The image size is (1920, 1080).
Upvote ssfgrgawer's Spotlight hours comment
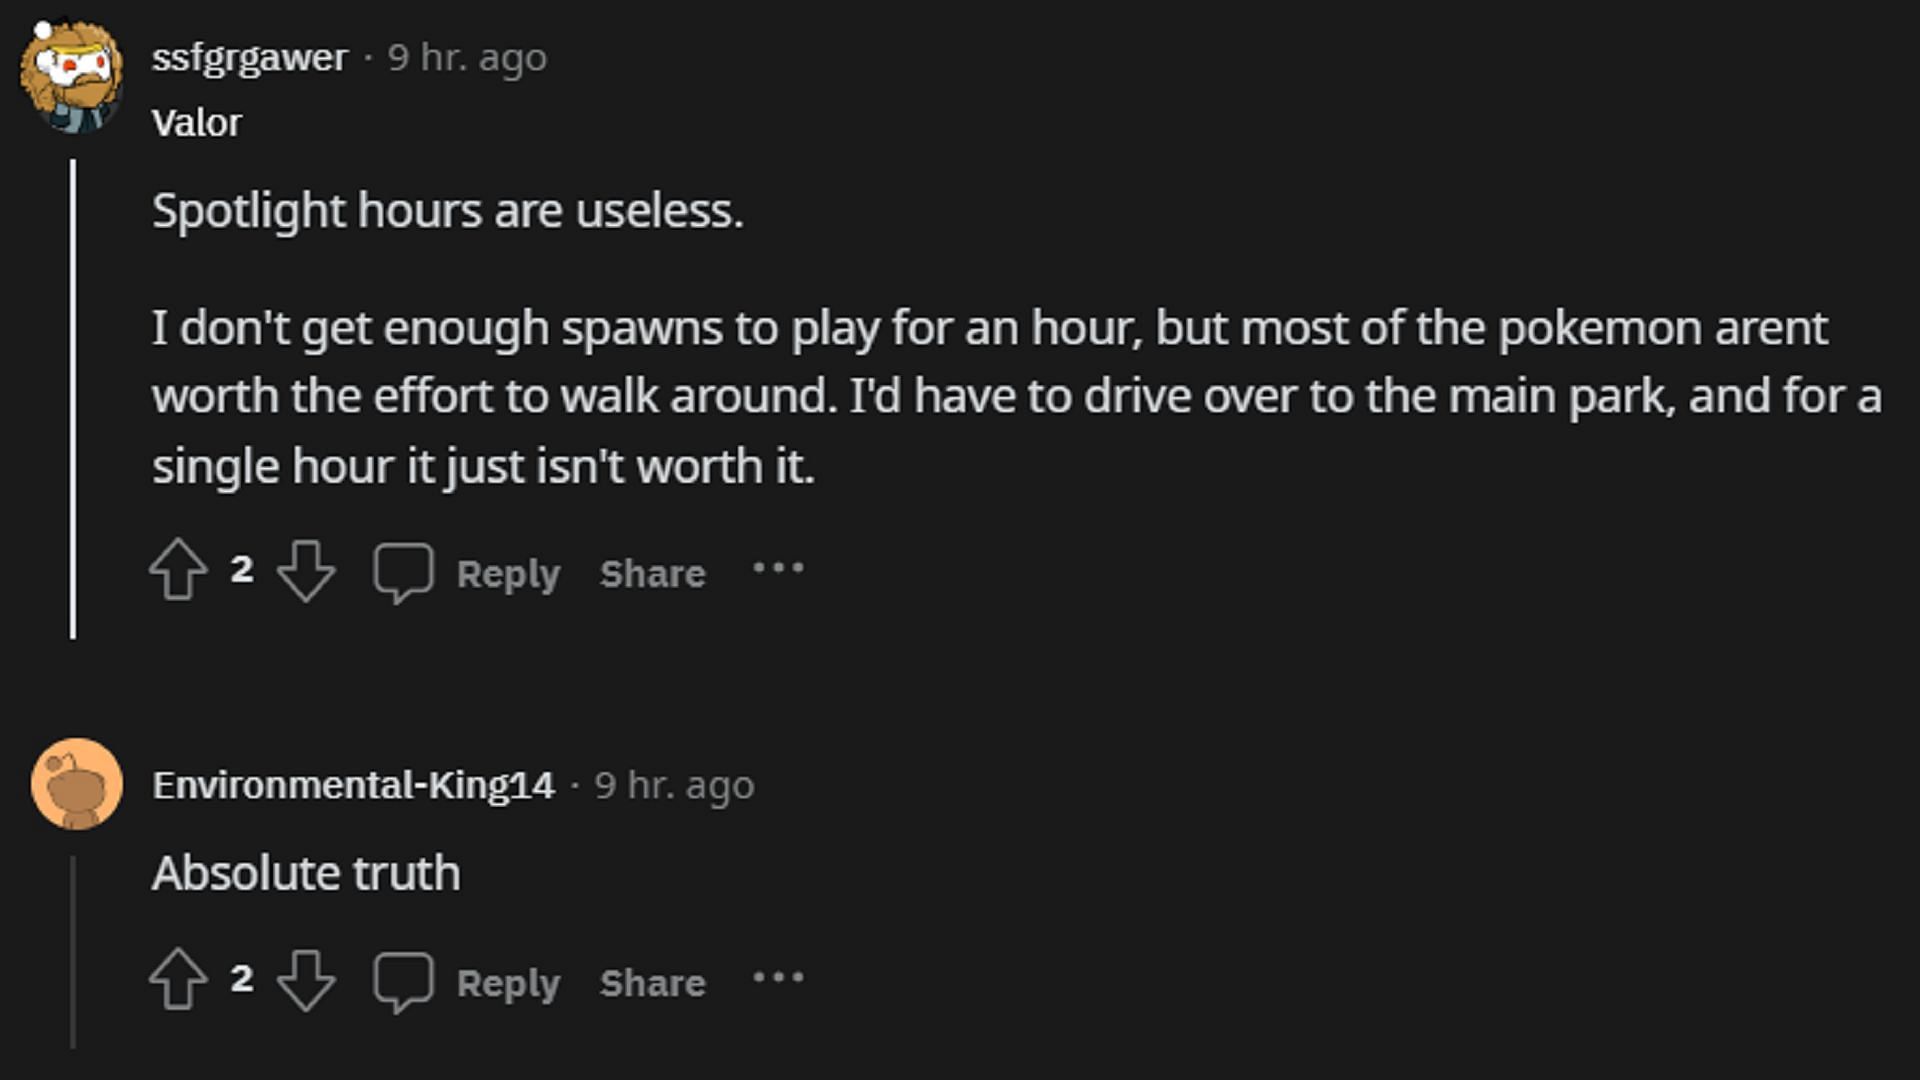coord(178,570)
